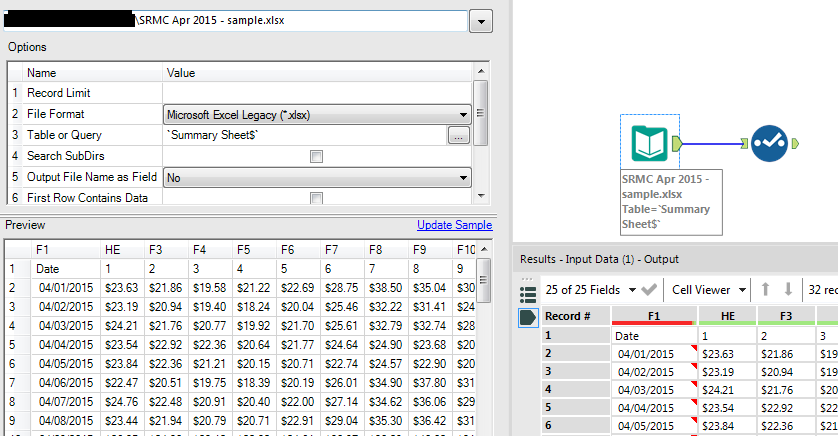Click preview cell $37.80
The width and height of the screenshot is (838, 436).
[x=430, y=383]
